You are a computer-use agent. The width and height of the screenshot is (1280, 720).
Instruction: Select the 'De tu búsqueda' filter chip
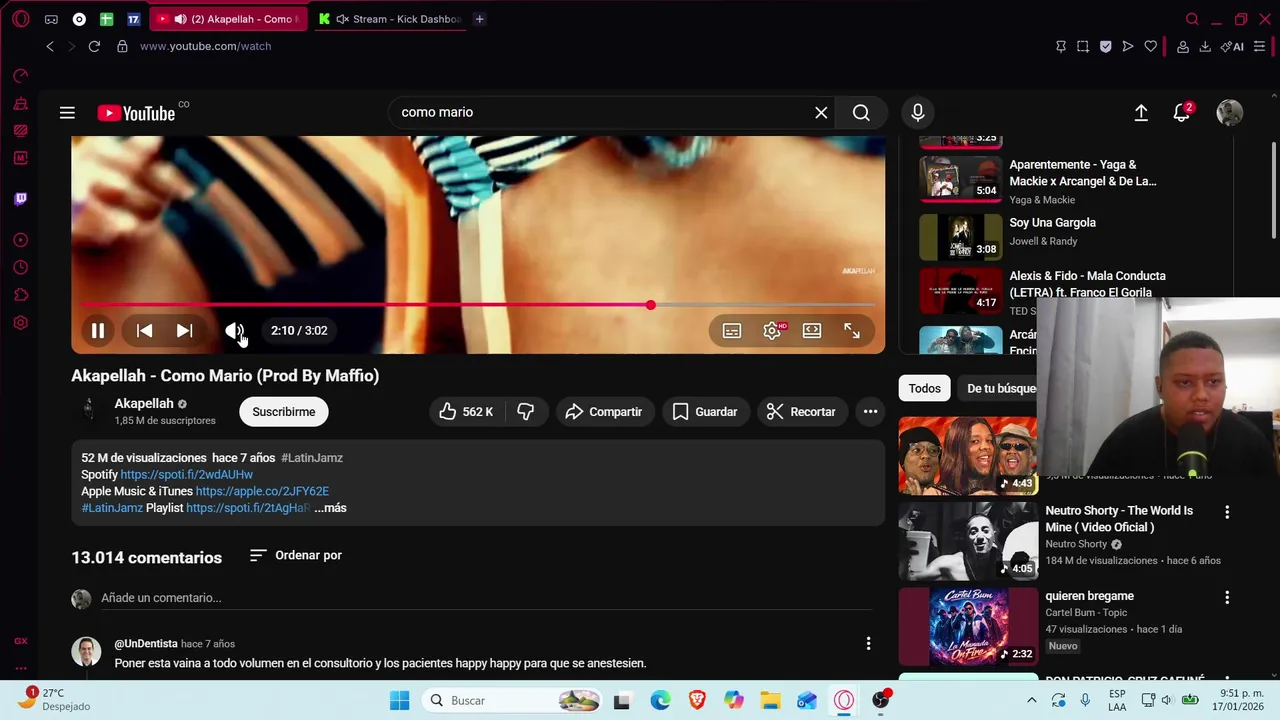(998, 388)
